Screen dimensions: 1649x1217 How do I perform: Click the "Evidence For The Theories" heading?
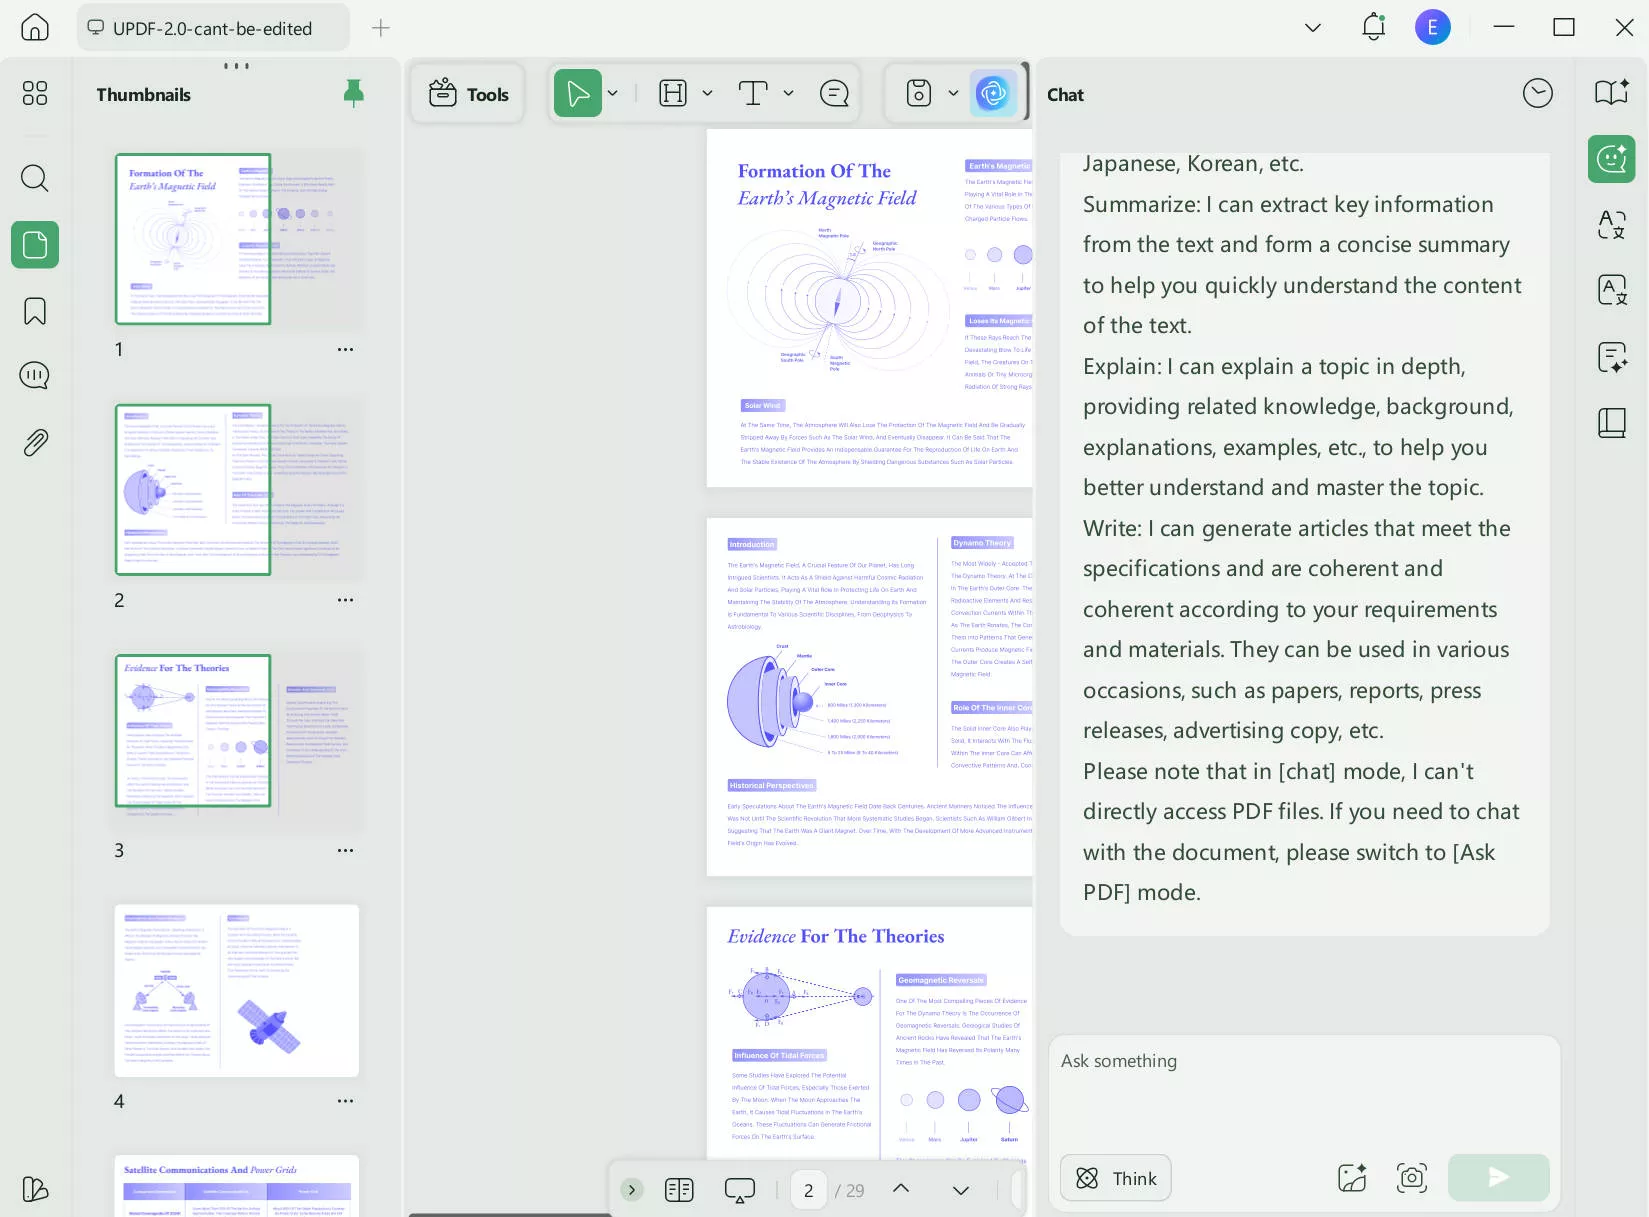click(x=836, y=936)
